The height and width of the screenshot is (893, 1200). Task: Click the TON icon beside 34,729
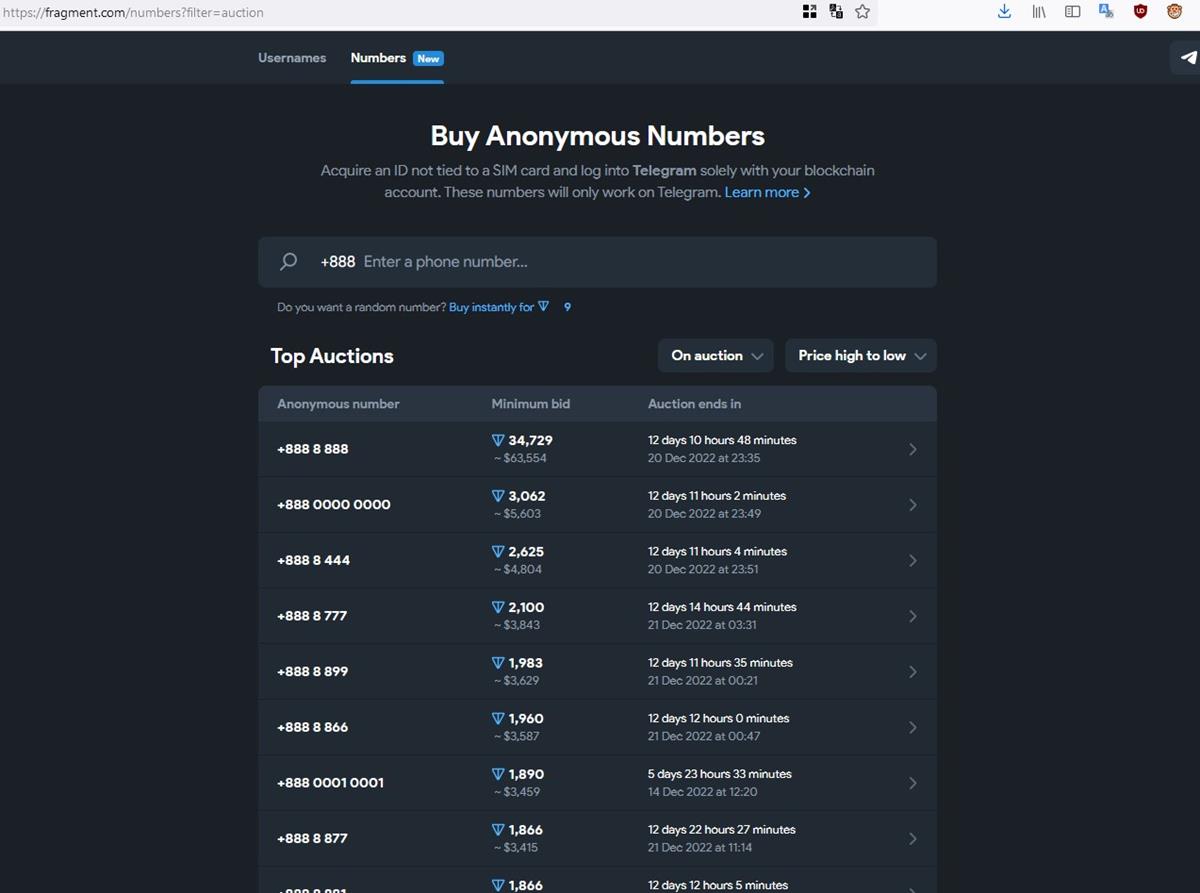click(498, 440)
